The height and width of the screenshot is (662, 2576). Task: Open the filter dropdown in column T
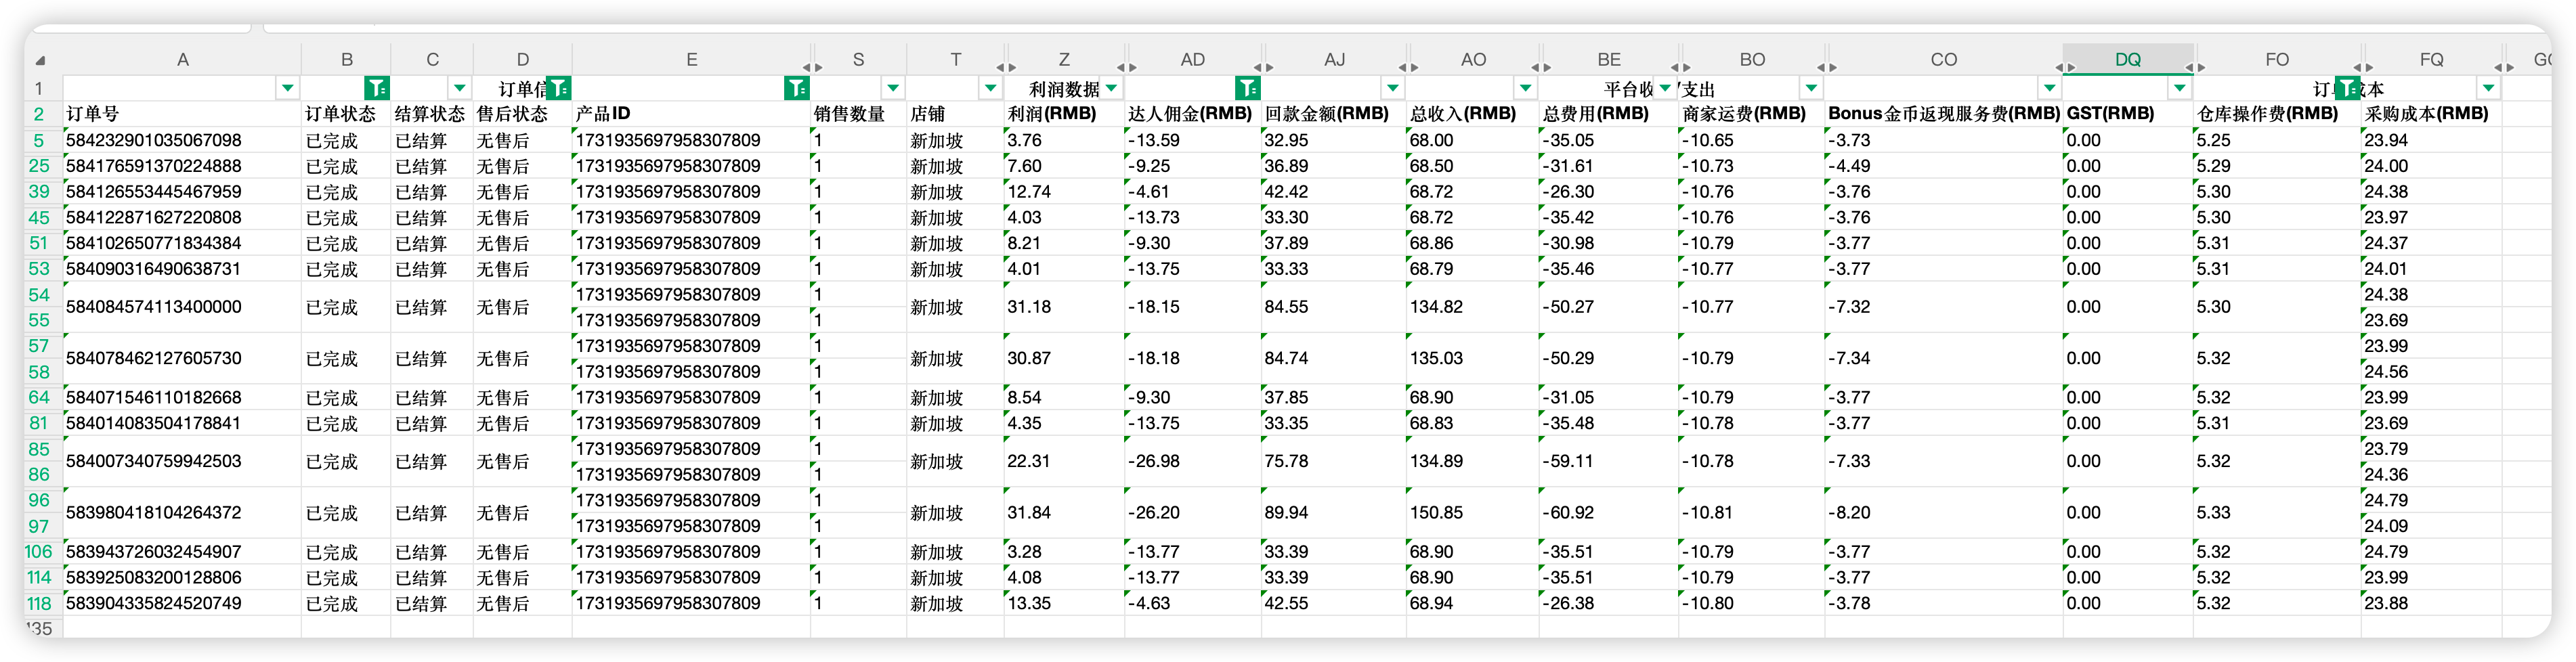pos(990,88)
